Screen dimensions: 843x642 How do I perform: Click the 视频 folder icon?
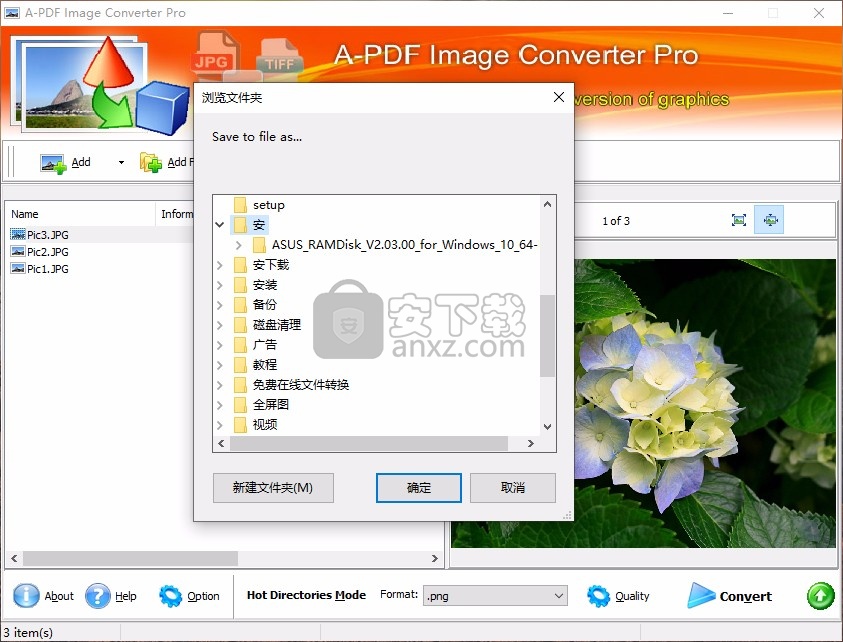coord(241,425)
